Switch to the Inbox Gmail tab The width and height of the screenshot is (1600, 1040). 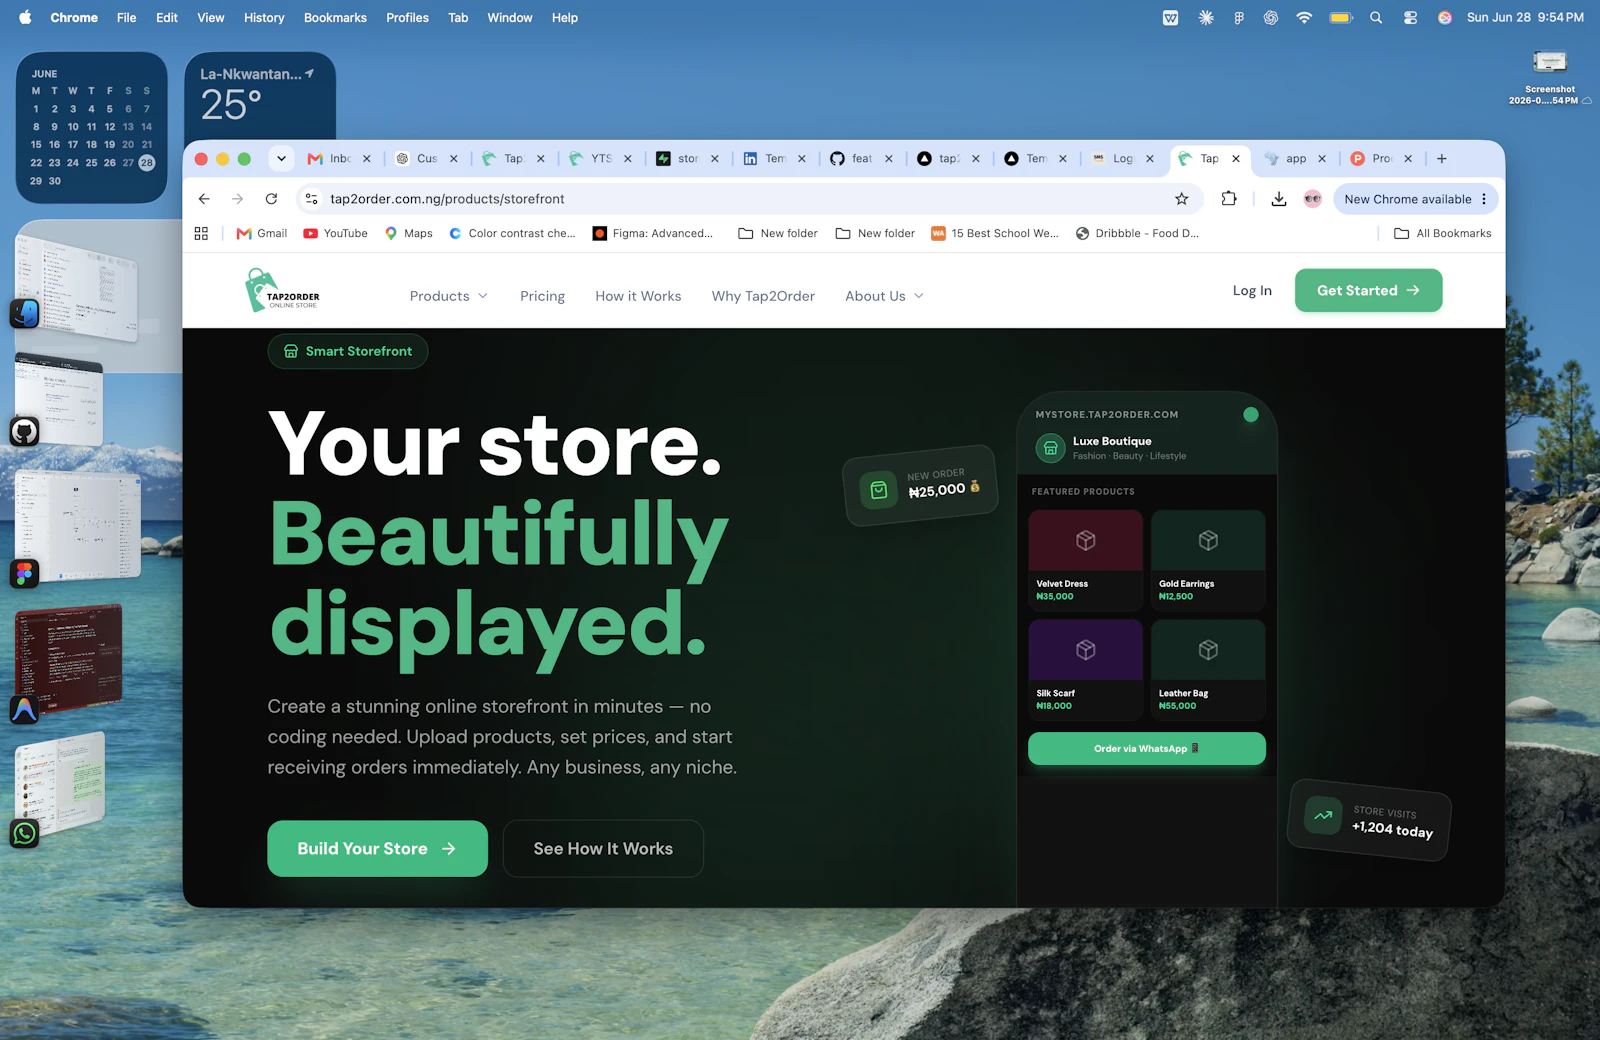point(338,158)
